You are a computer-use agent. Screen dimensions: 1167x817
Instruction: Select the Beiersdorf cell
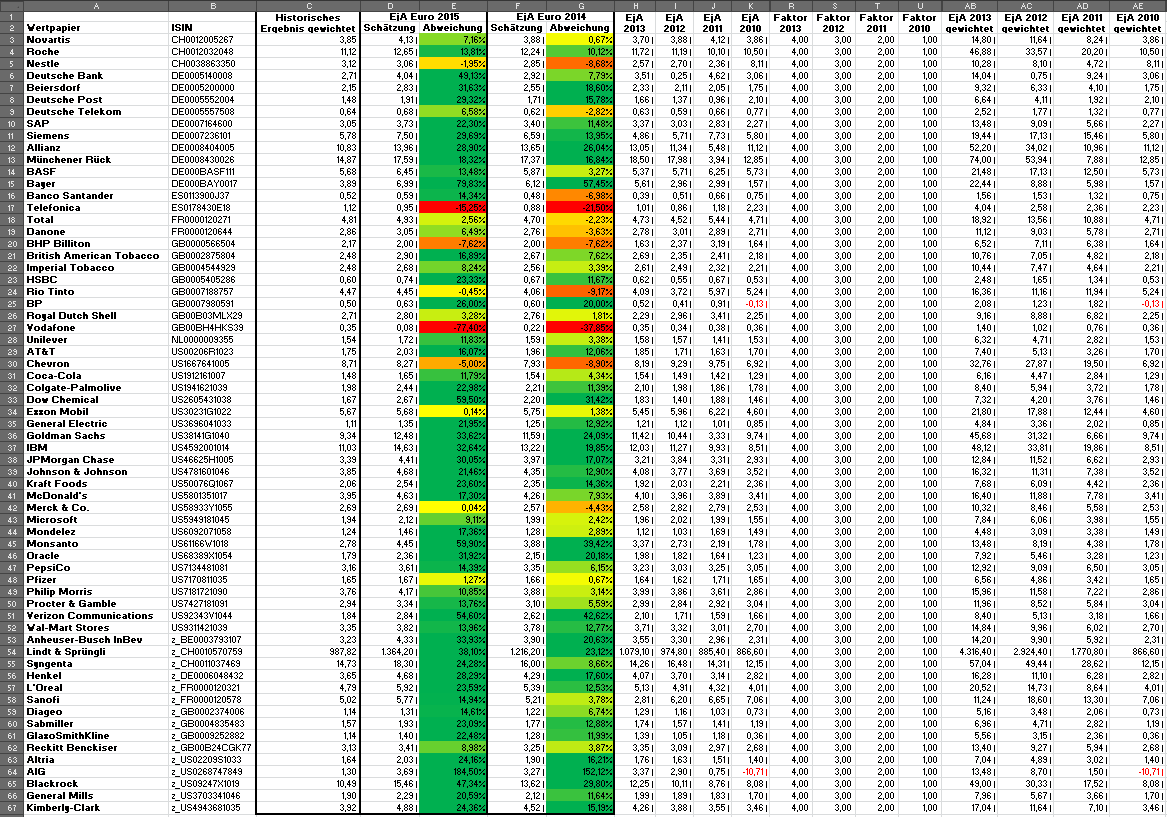[96, 87]
